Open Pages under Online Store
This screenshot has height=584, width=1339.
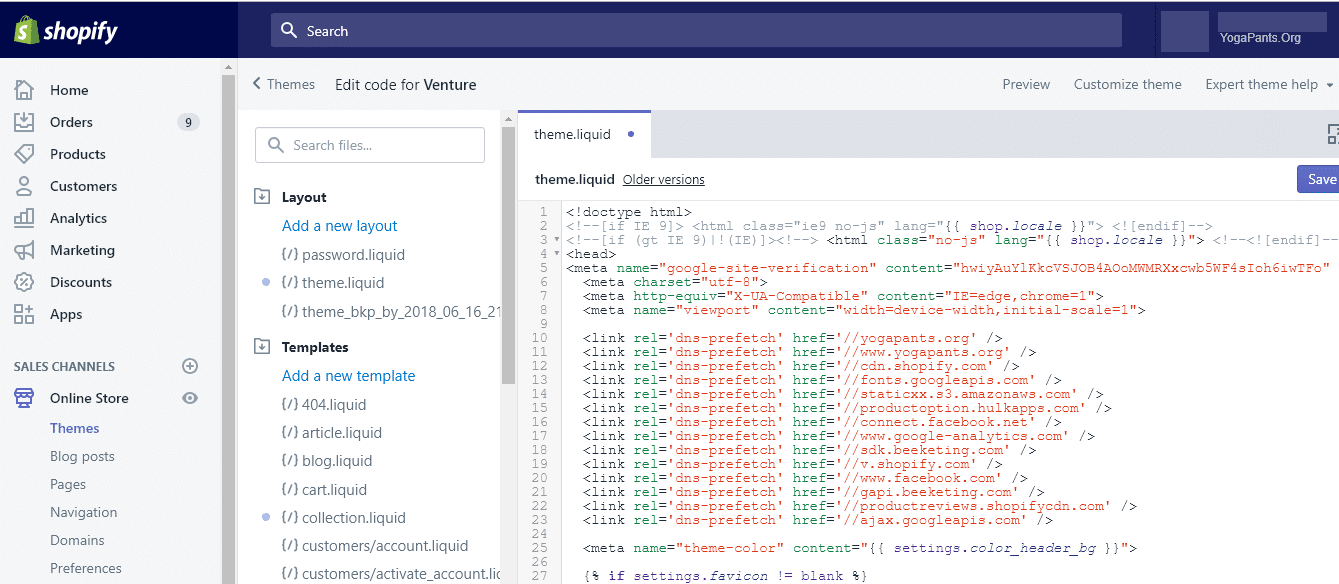point(68,484)
